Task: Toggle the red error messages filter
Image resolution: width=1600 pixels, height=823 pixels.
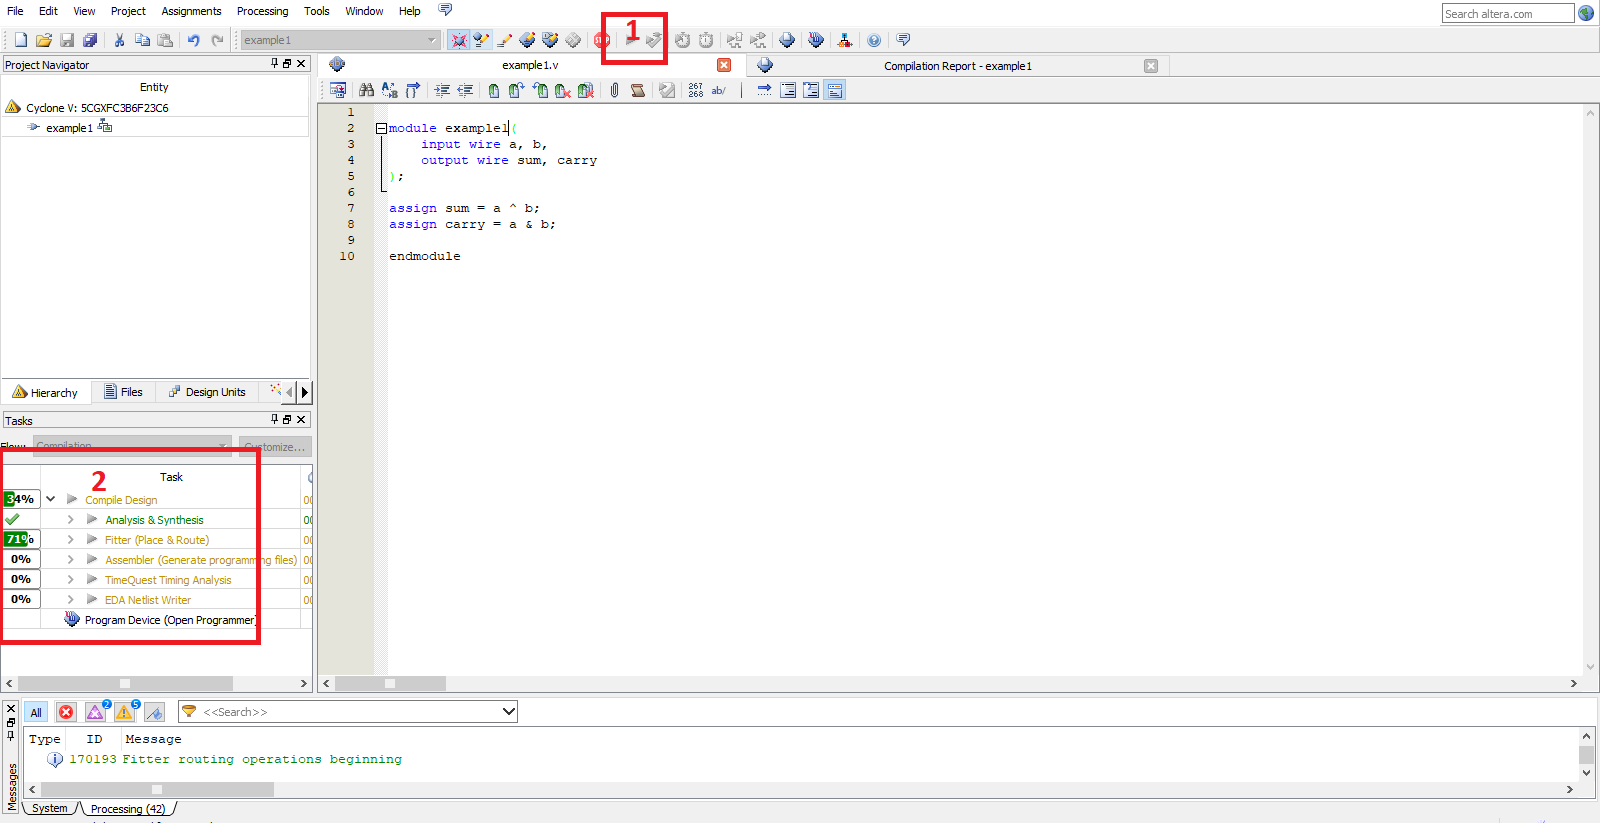Action: tap(66, 712)
